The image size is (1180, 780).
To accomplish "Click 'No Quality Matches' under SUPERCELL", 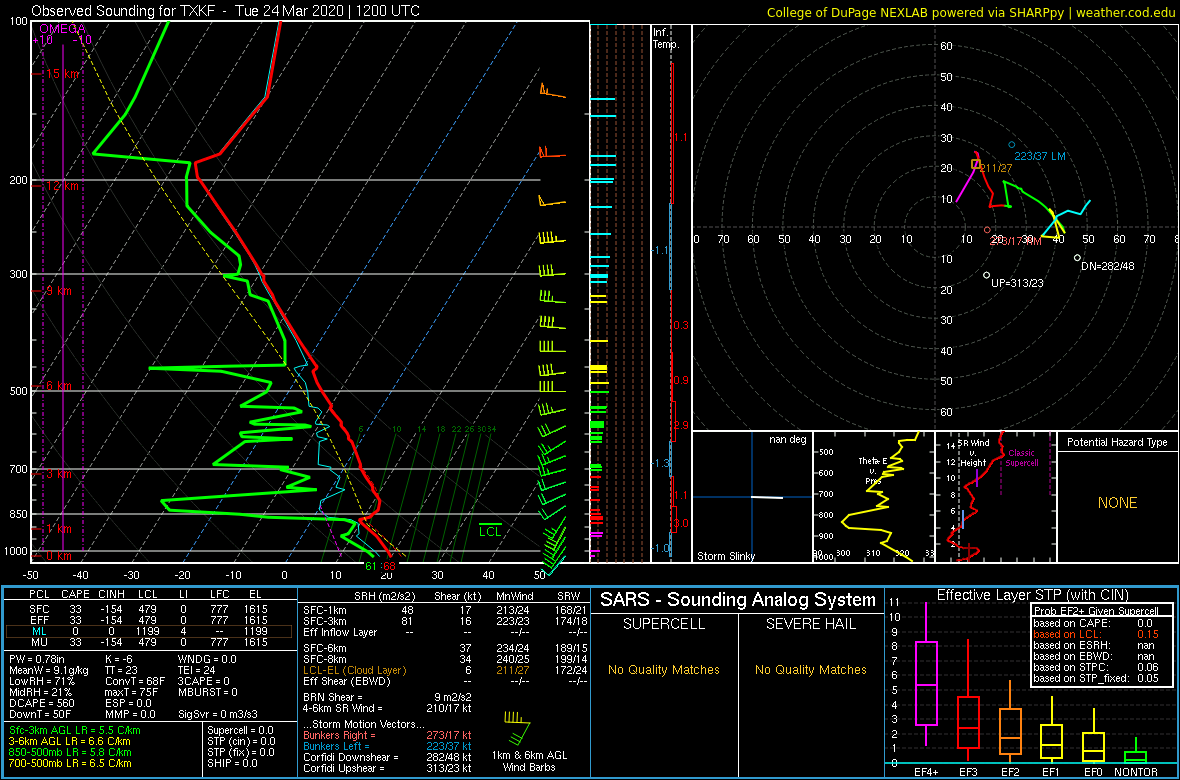I will click(663, 669).
